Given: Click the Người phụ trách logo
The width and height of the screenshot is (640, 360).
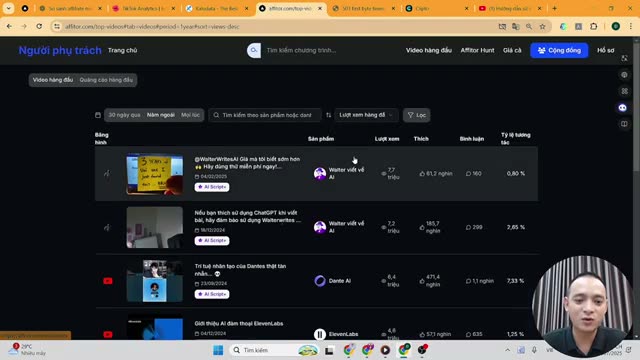Looking at the screenshot, I should pyautogui.click(x=60, y=50).
